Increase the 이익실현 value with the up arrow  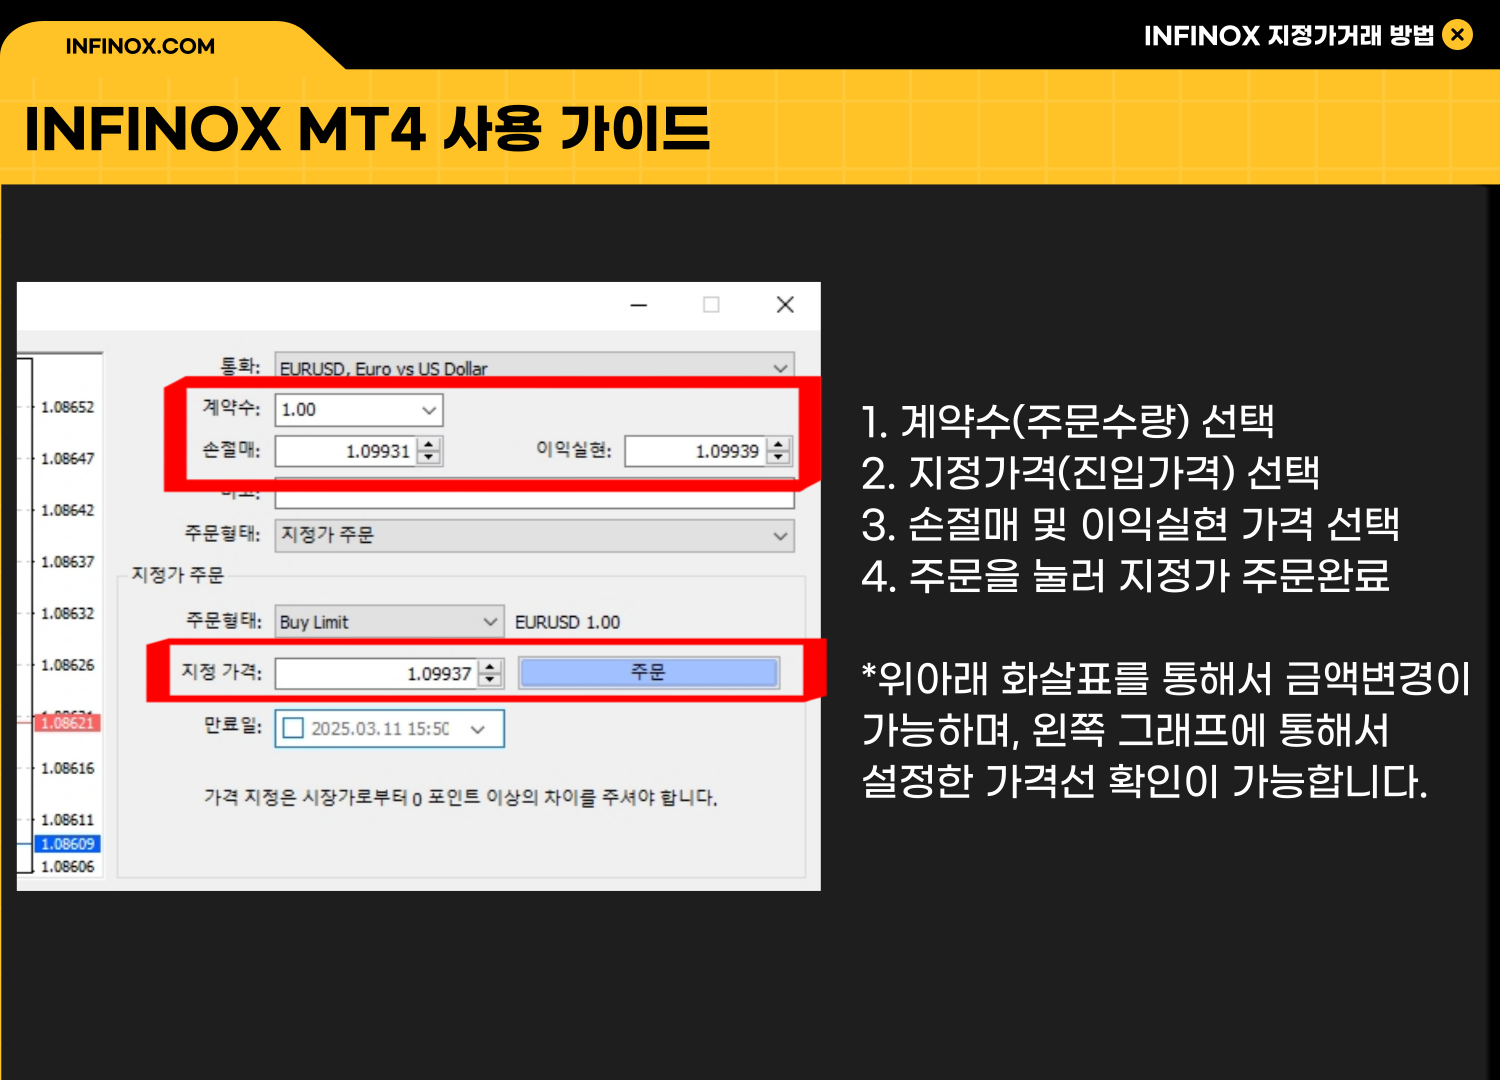pyautogui.click(x=779, y=444)
